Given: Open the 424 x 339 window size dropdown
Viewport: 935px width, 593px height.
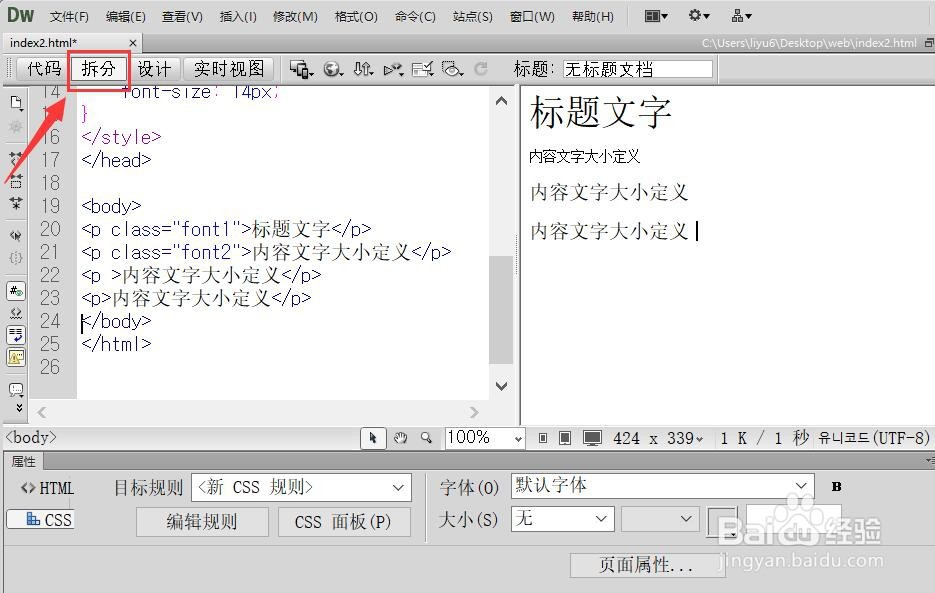Looking at the screenshot, I should tap(660, 437).
